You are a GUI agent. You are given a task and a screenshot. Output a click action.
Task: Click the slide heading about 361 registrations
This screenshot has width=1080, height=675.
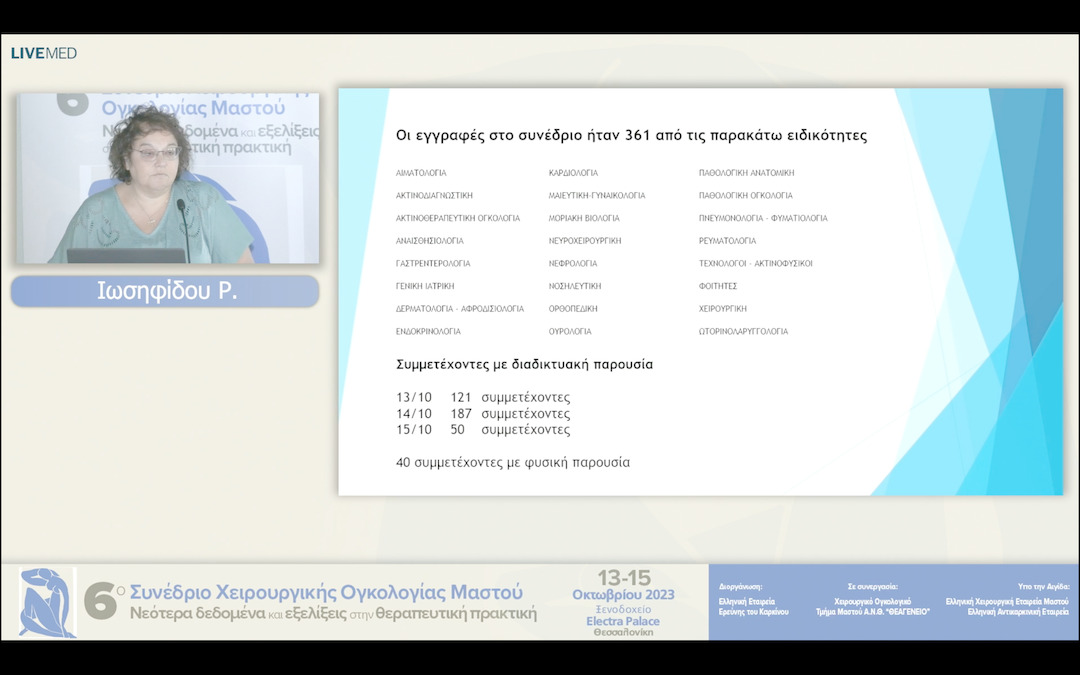[631, 136]
